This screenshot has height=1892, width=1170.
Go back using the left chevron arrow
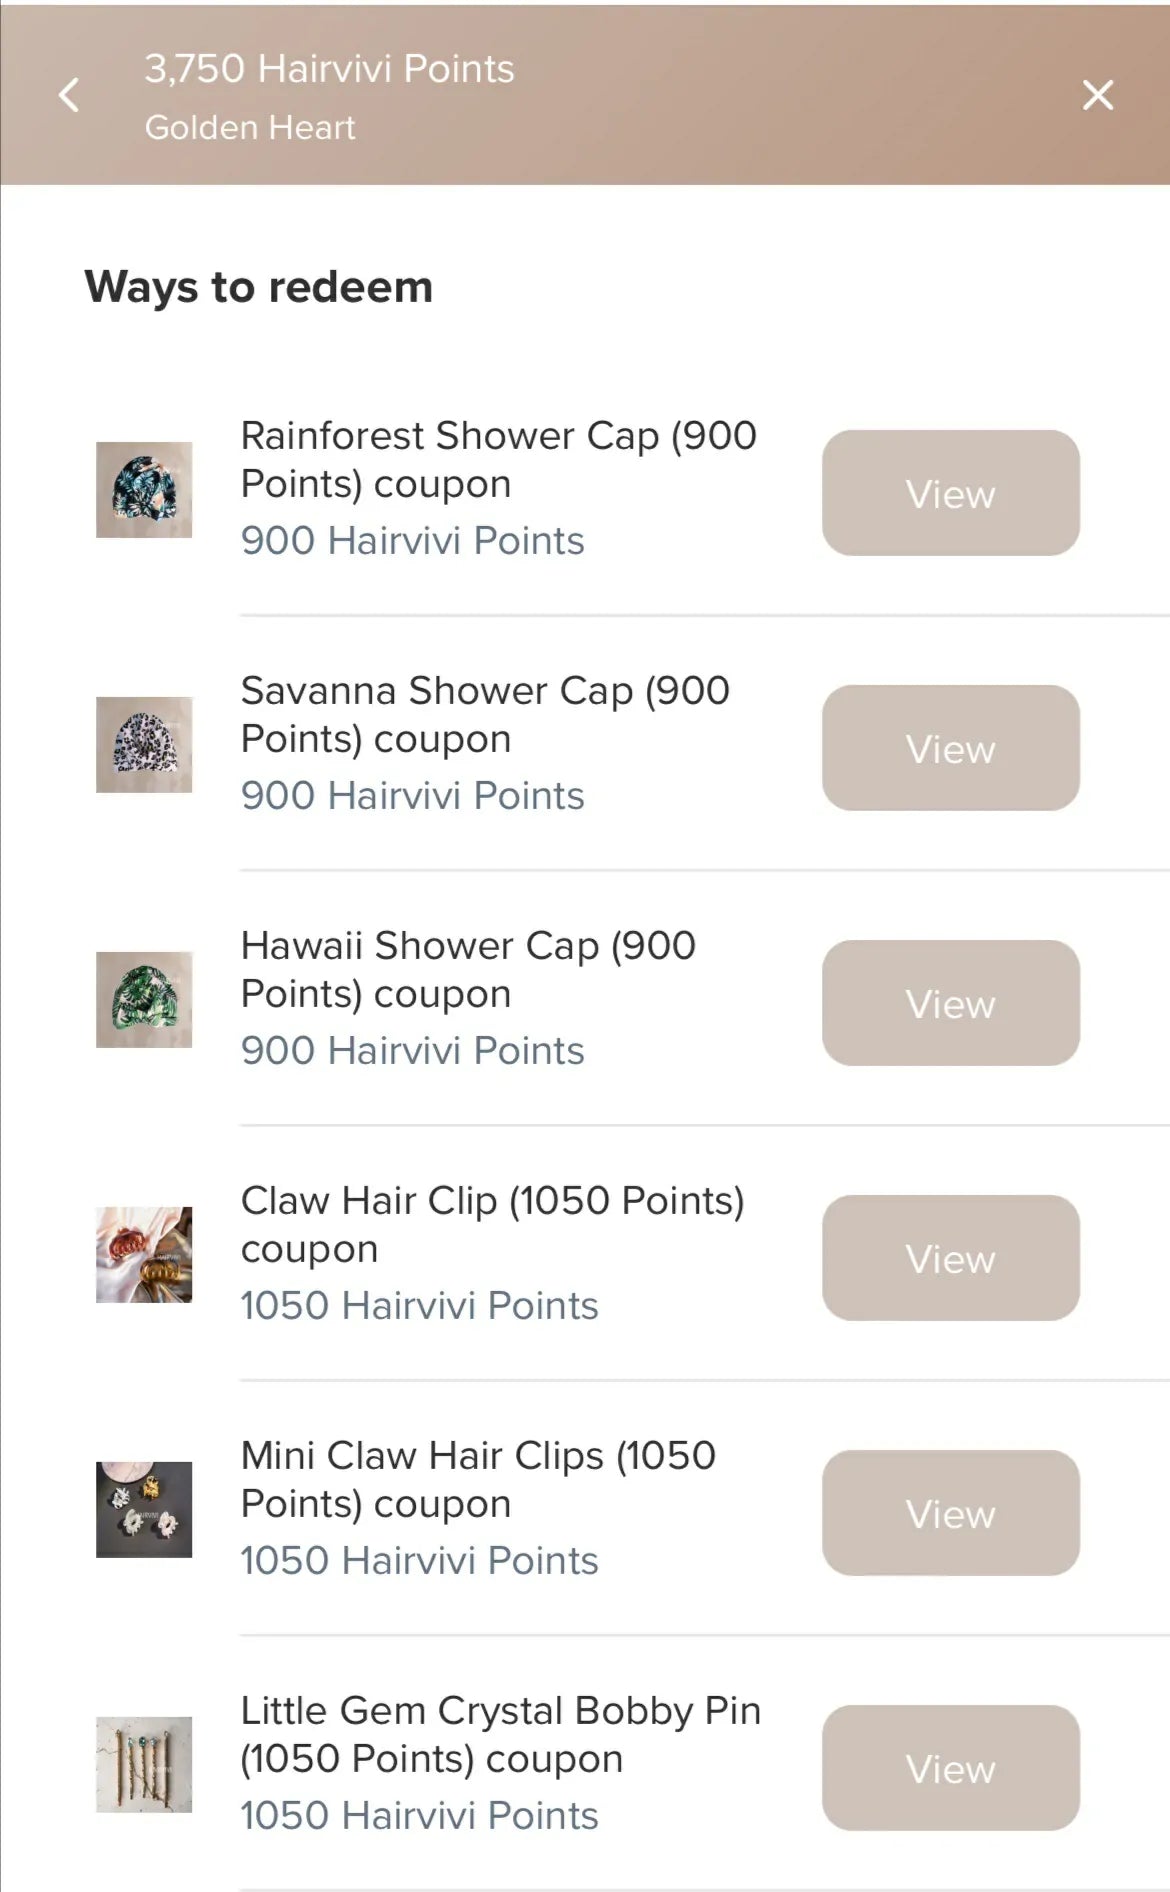(x=69, y=95)
